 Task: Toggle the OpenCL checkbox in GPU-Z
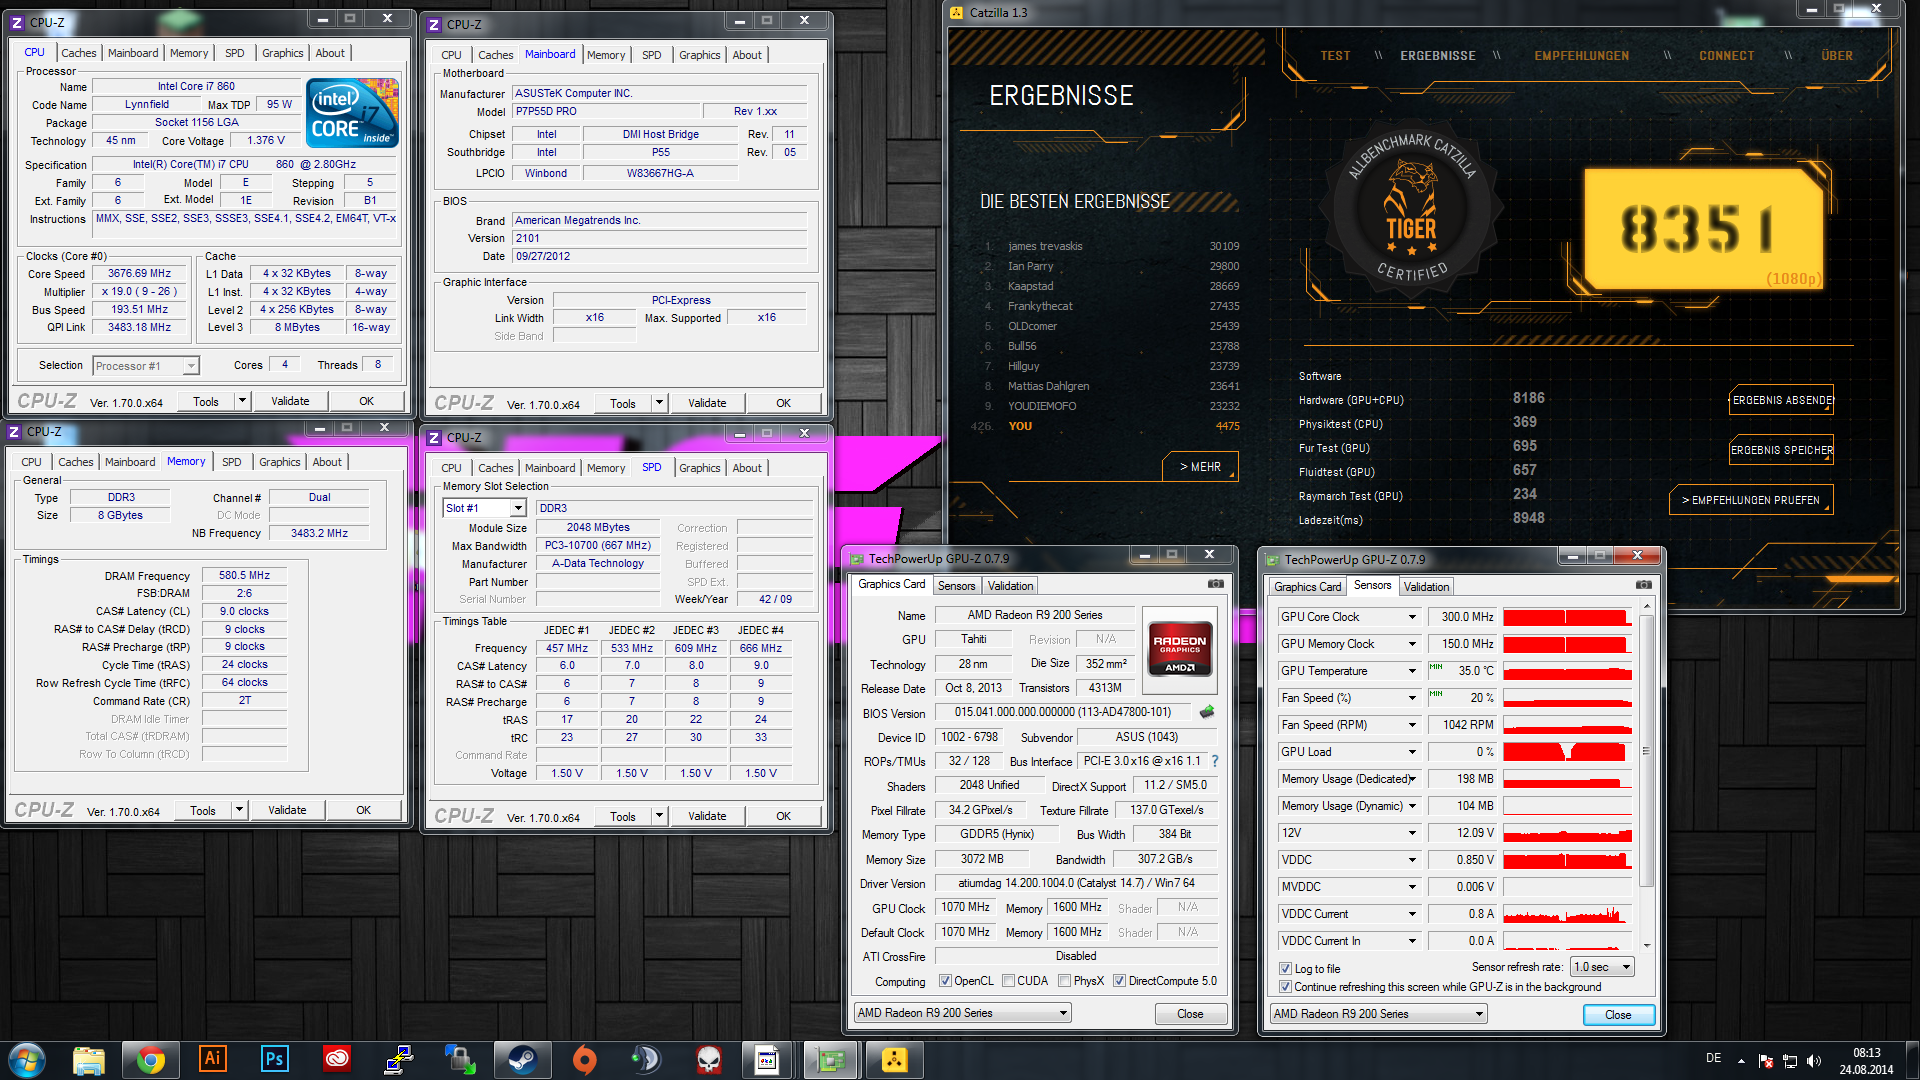(945, 981)
